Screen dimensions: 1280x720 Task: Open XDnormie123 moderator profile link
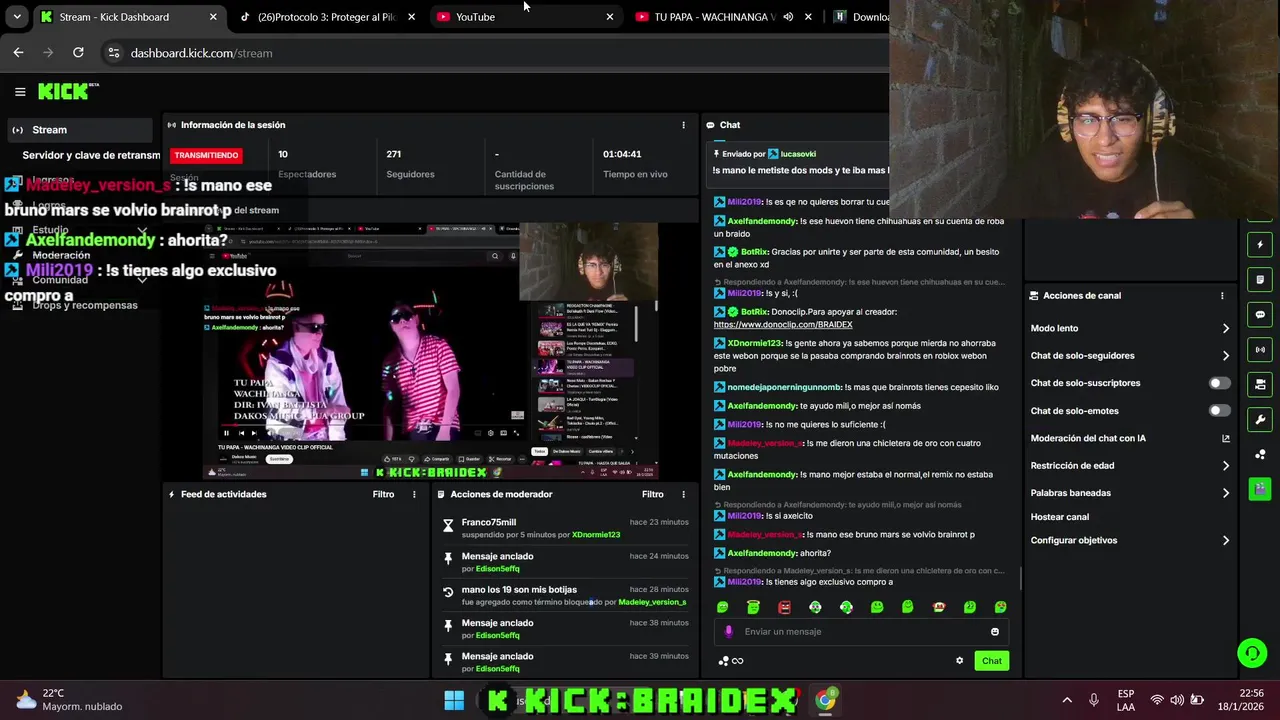pos(596,535)
